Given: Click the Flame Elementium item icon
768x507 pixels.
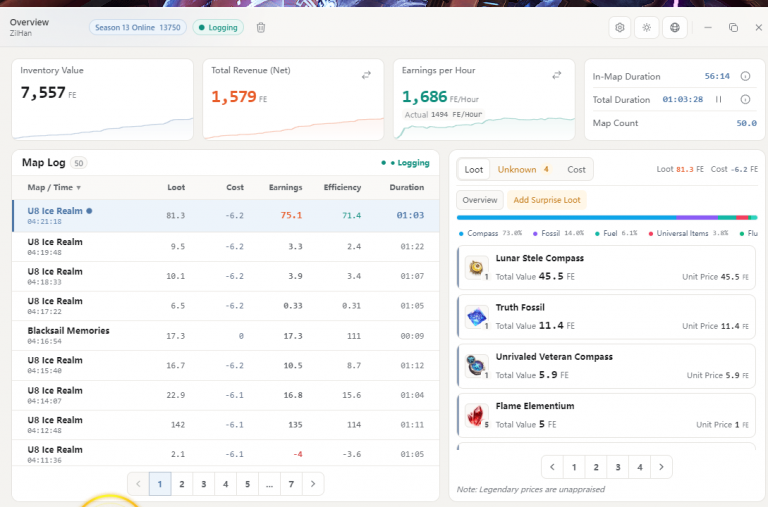Looking at the screenshot, I should pyautogui.click(x=476, y=415).
